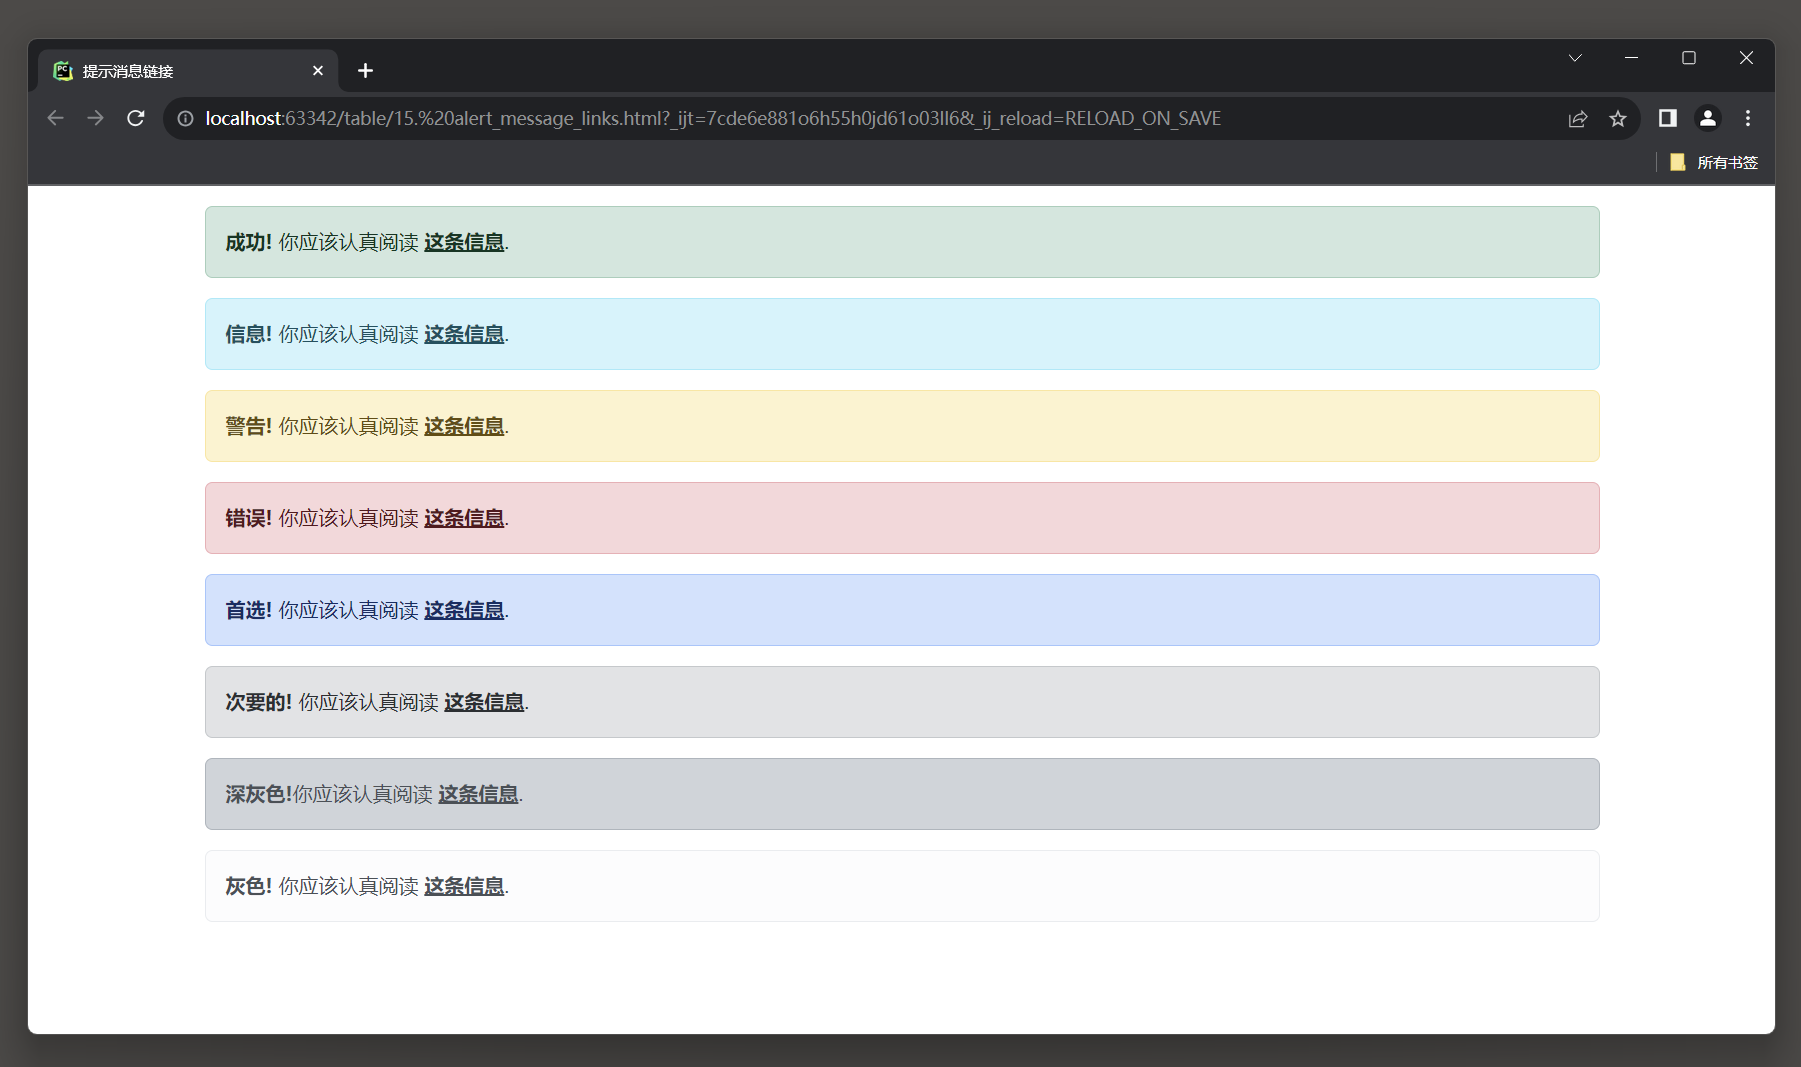Follow 这条信息 link in 成功 alert

point(464,242)
